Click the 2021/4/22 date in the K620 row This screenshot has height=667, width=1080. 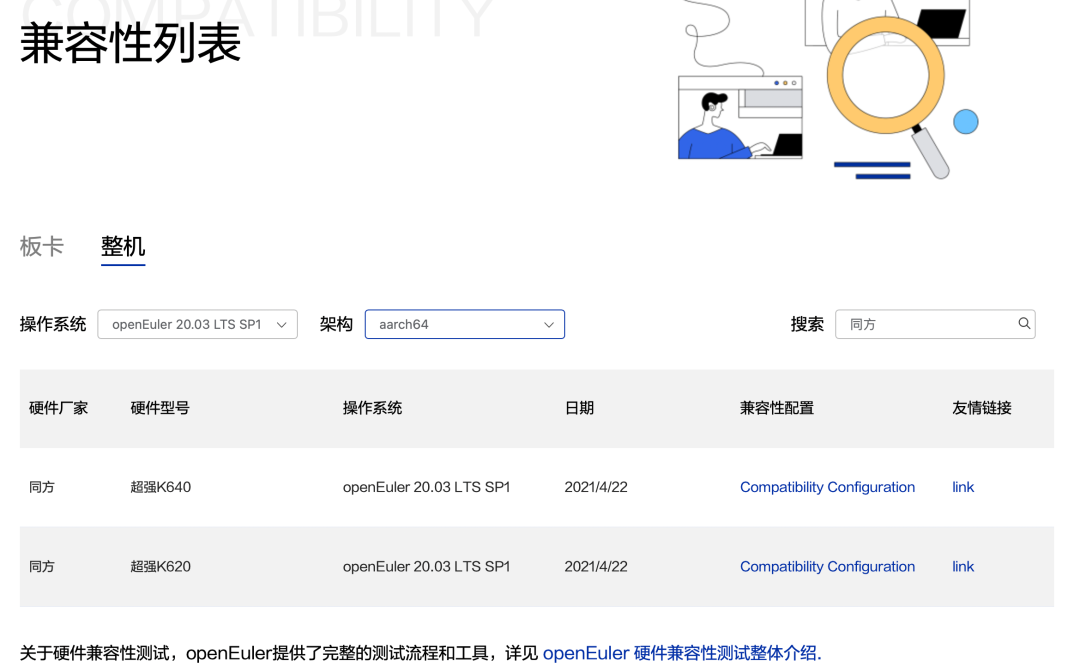tap(596, 566)
